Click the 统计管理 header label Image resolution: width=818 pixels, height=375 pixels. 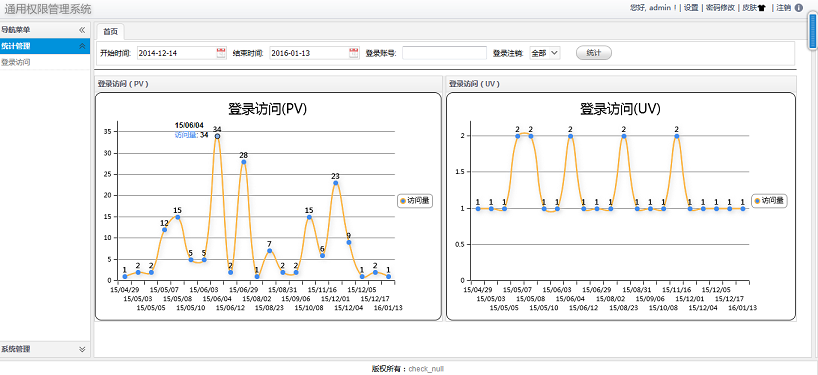[x=16, y=46]
